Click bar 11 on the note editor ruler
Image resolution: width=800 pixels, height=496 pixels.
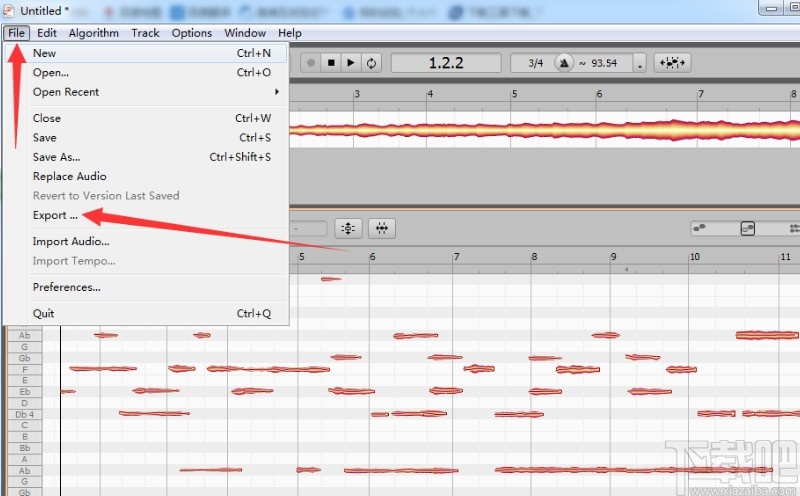click(786, 256)
